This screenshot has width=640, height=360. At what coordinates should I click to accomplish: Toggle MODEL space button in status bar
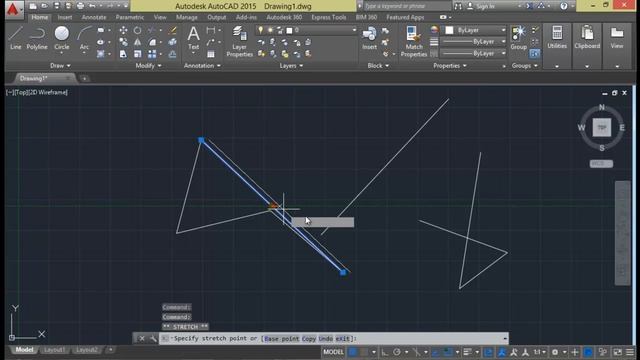[x=333, y=352]
